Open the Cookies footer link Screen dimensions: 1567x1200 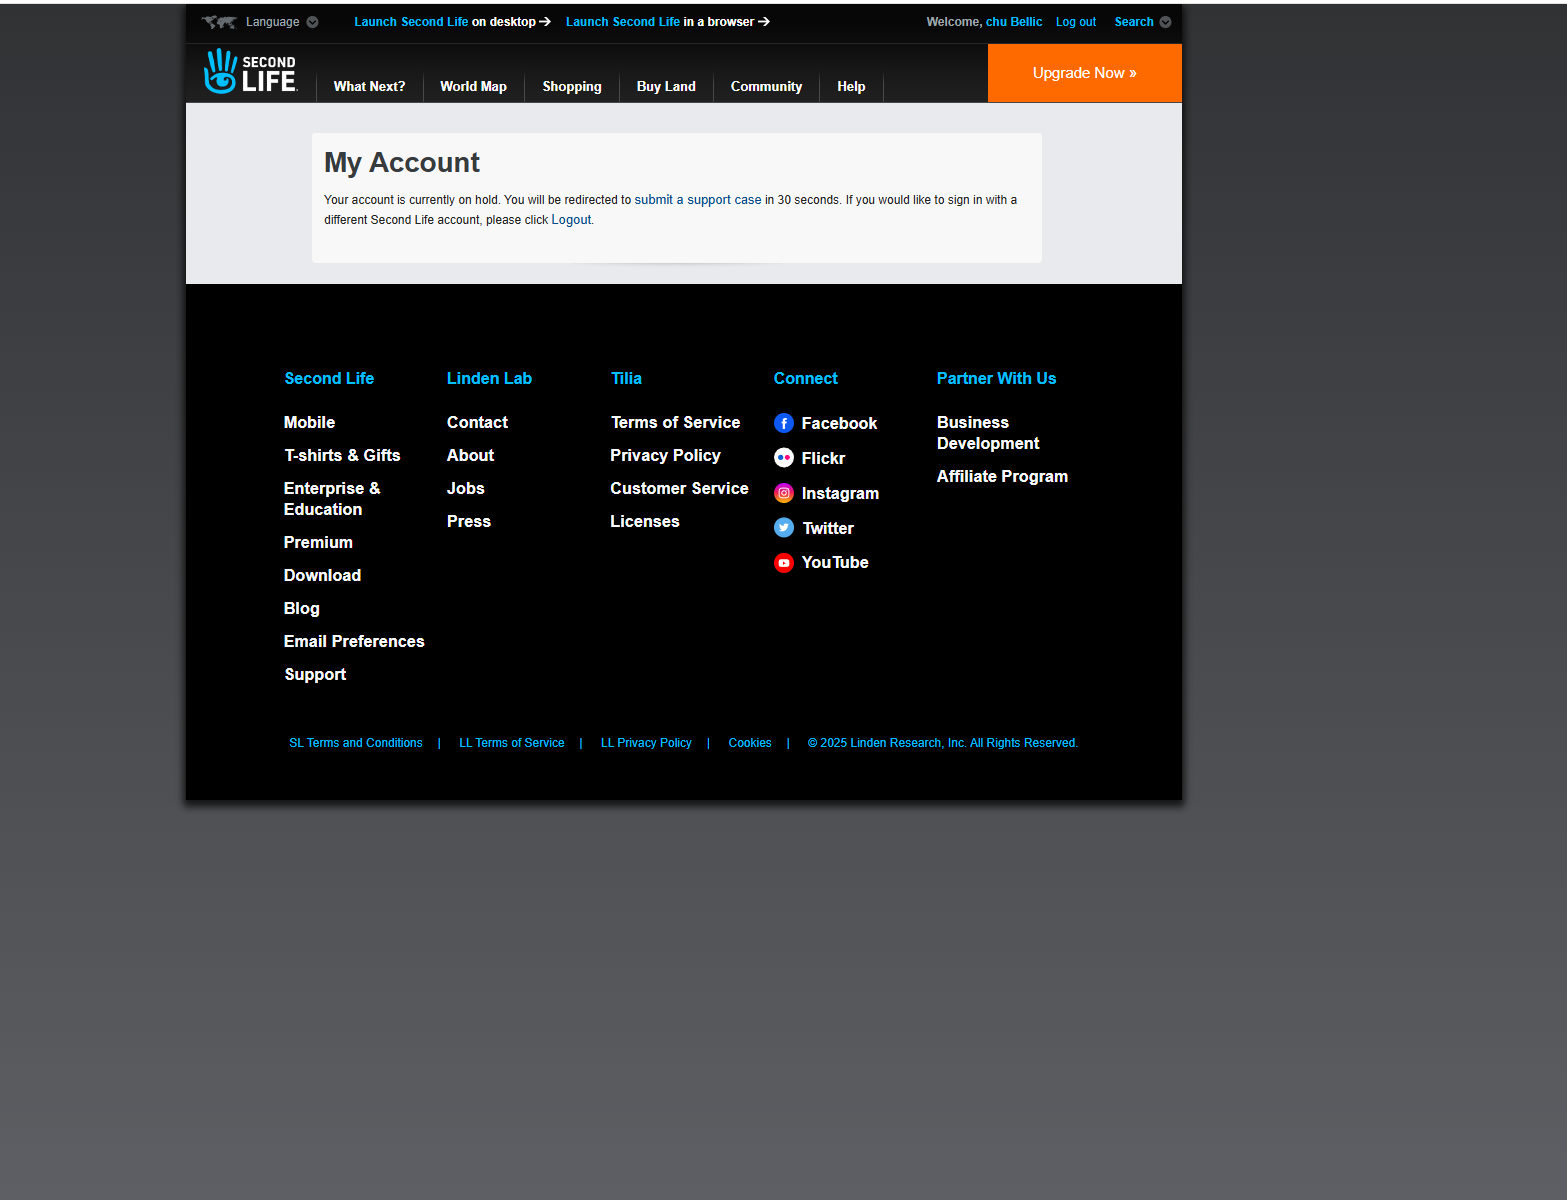750,743
